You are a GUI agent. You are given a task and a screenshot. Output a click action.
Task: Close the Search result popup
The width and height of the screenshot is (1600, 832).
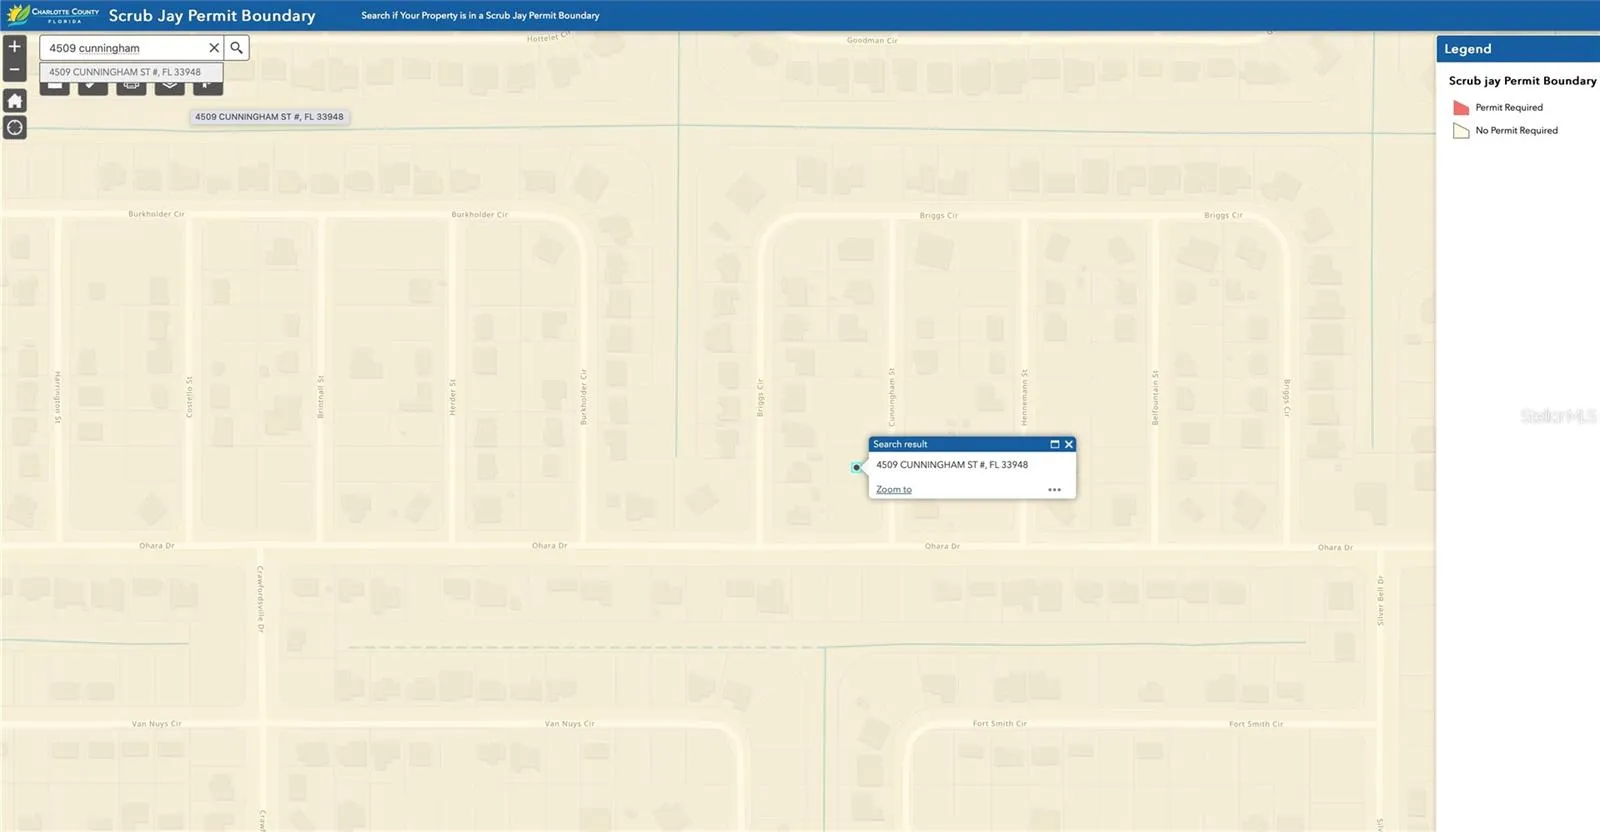(x=1068, y=444)
